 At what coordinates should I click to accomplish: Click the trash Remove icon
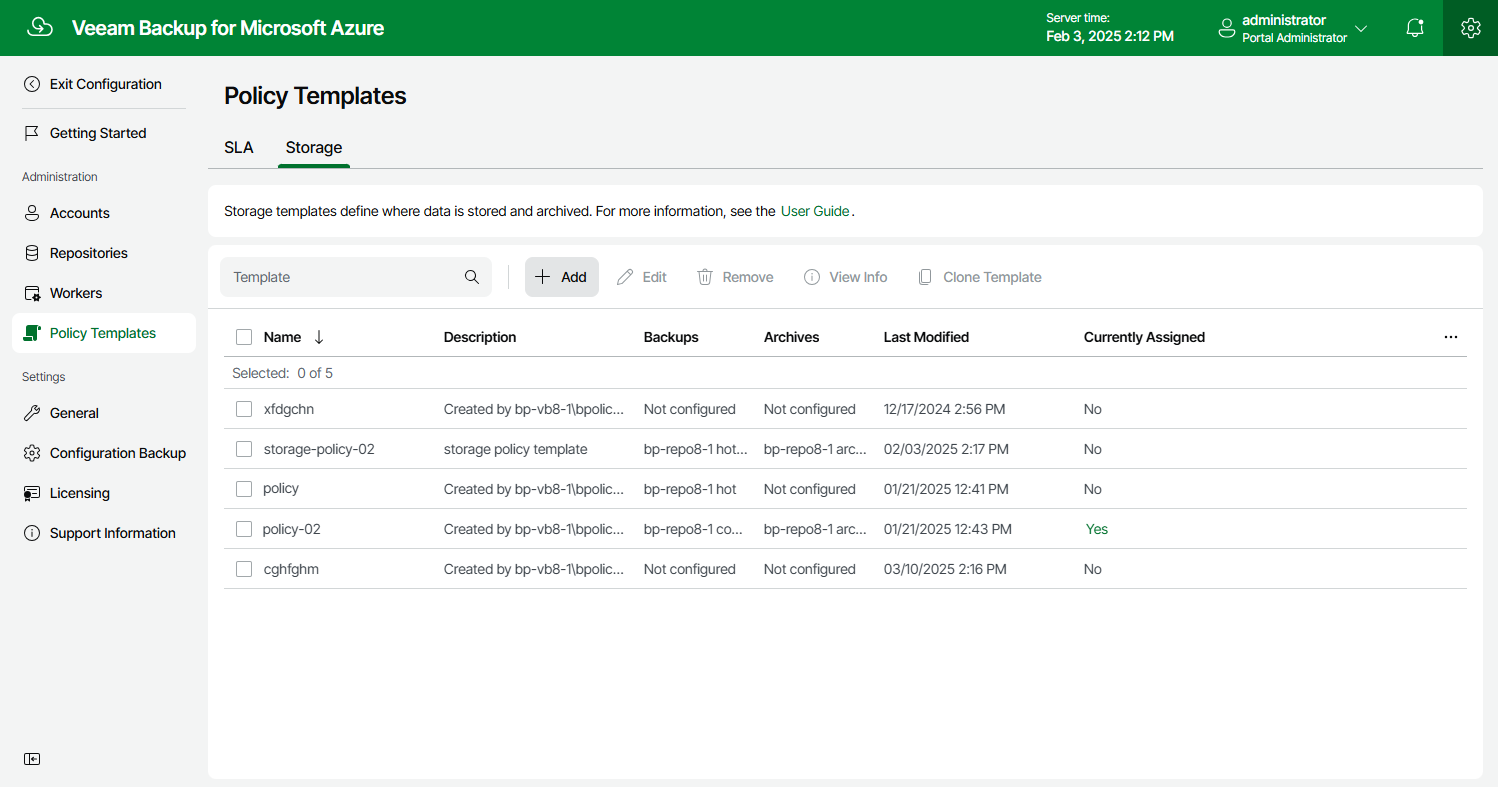(x=705, y=277)
